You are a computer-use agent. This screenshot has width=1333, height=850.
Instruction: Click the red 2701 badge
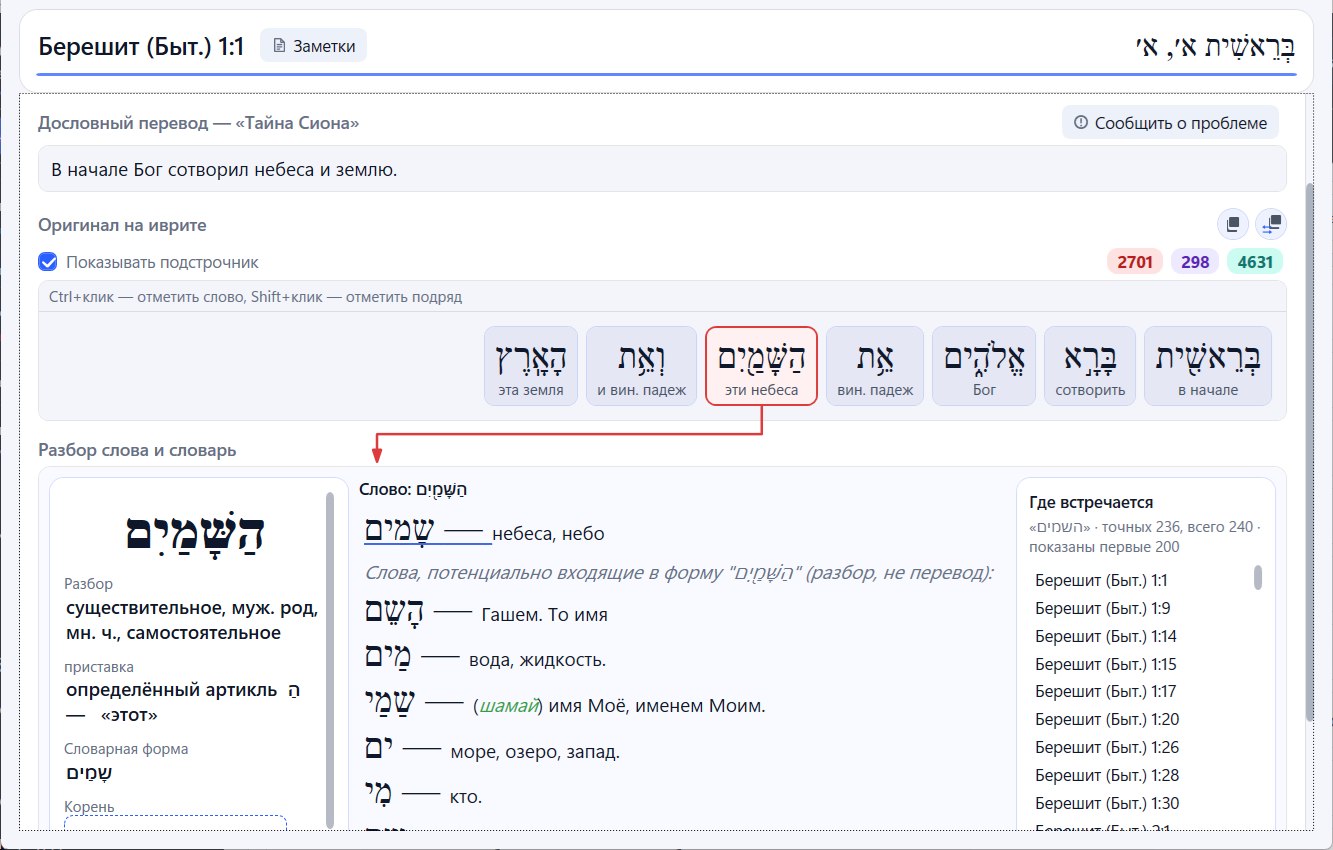pos(1135,262)
